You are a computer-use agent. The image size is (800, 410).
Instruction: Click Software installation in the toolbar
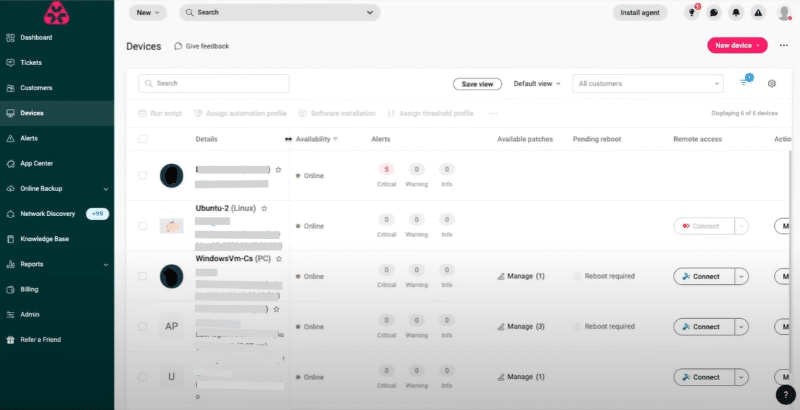pyautogui.click(x=337, y=114)
